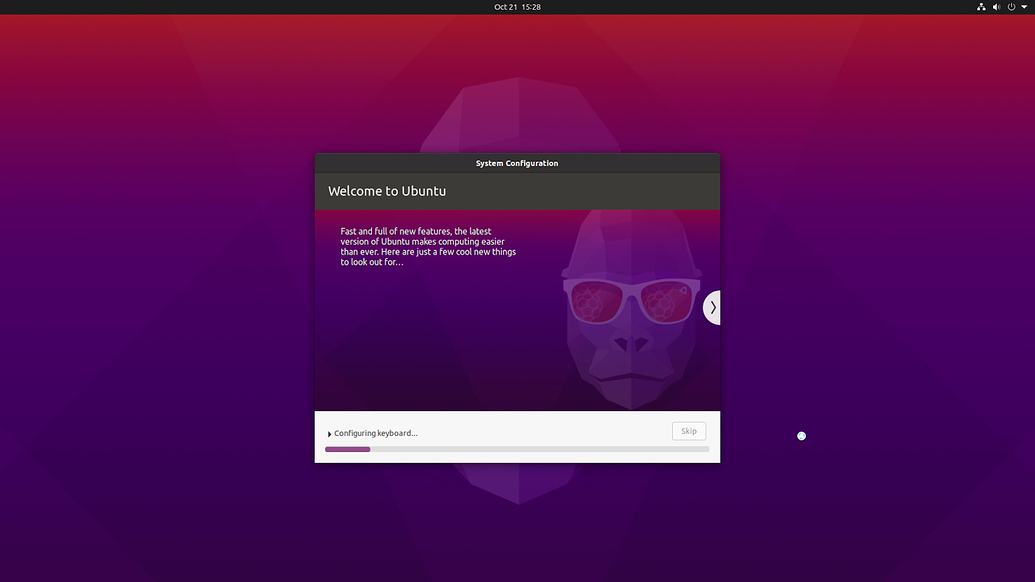
Task: Click the System Configuration title bar
Action: [517, 163]
